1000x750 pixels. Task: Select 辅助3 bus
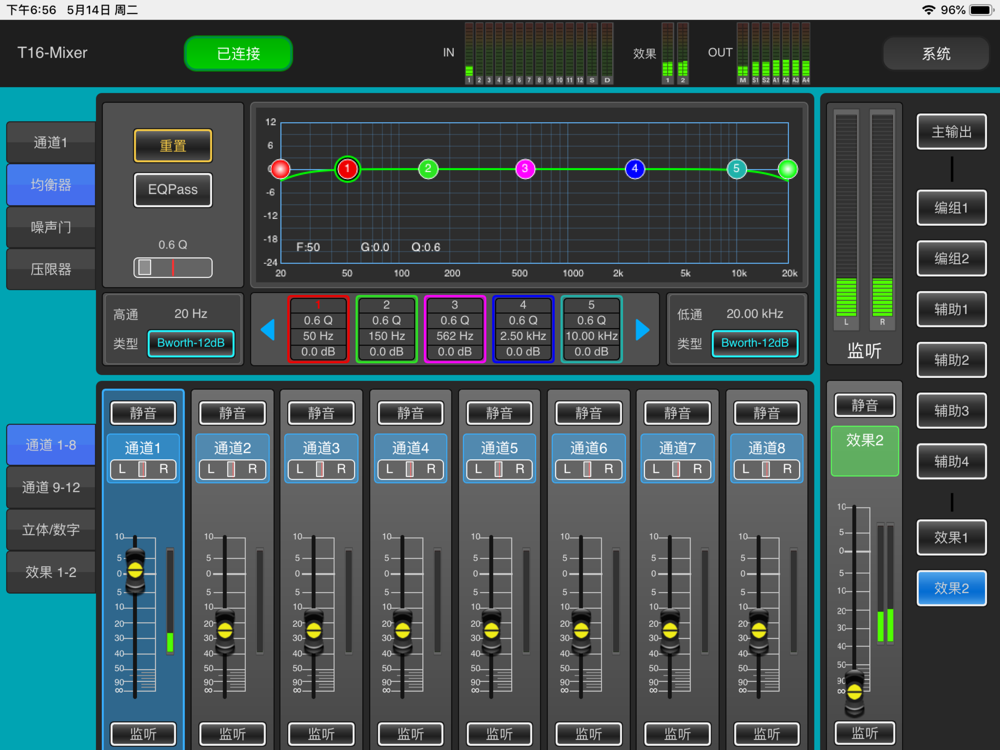(x=952, y=411)
